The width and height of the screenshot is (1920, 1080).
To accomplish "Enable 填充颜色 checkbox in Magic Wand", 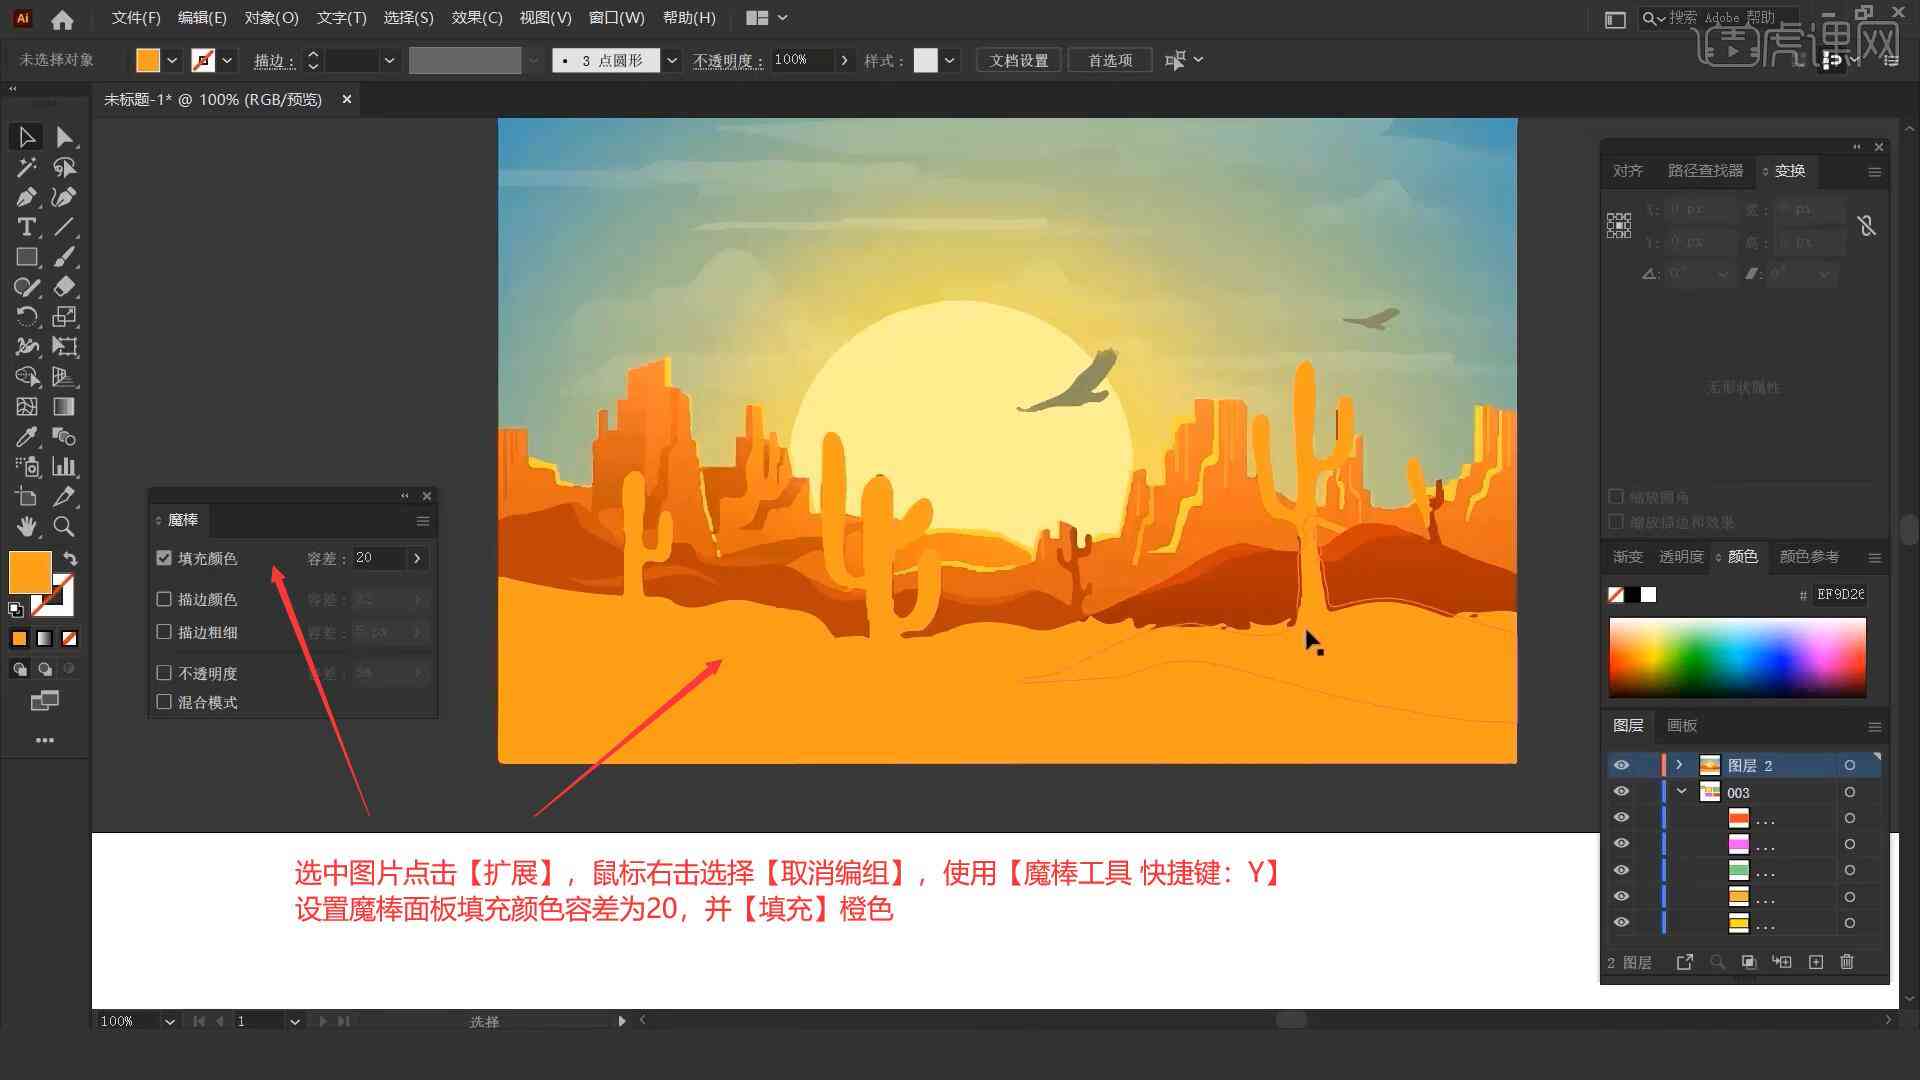I will click(165, 556).
